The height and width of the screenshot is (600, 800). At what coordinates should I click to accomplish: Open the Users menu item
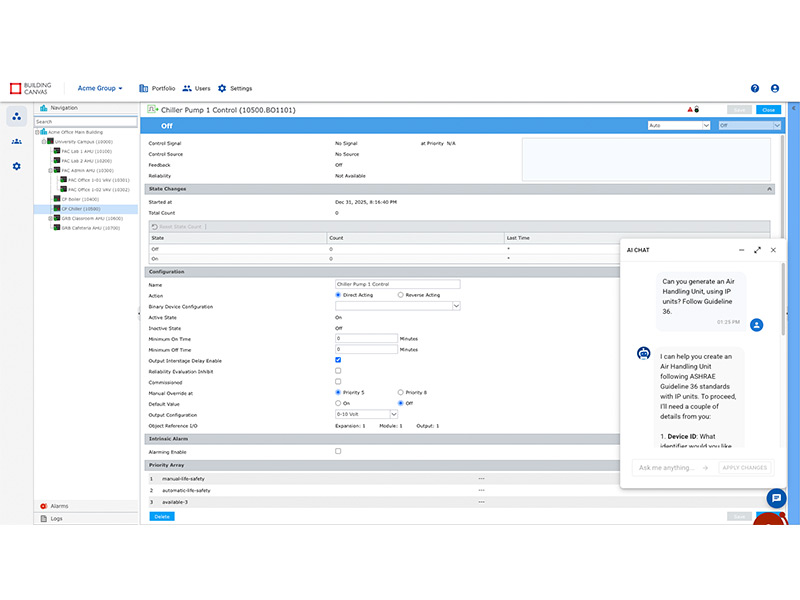(197, 88)
